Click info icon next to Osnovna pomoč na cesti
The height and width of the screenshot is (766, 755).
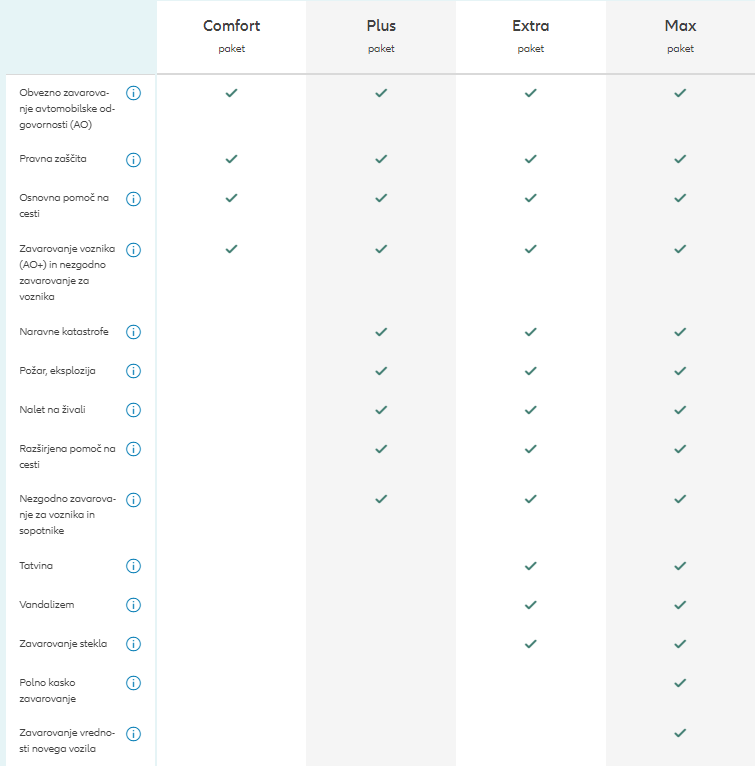pos(133,199)
